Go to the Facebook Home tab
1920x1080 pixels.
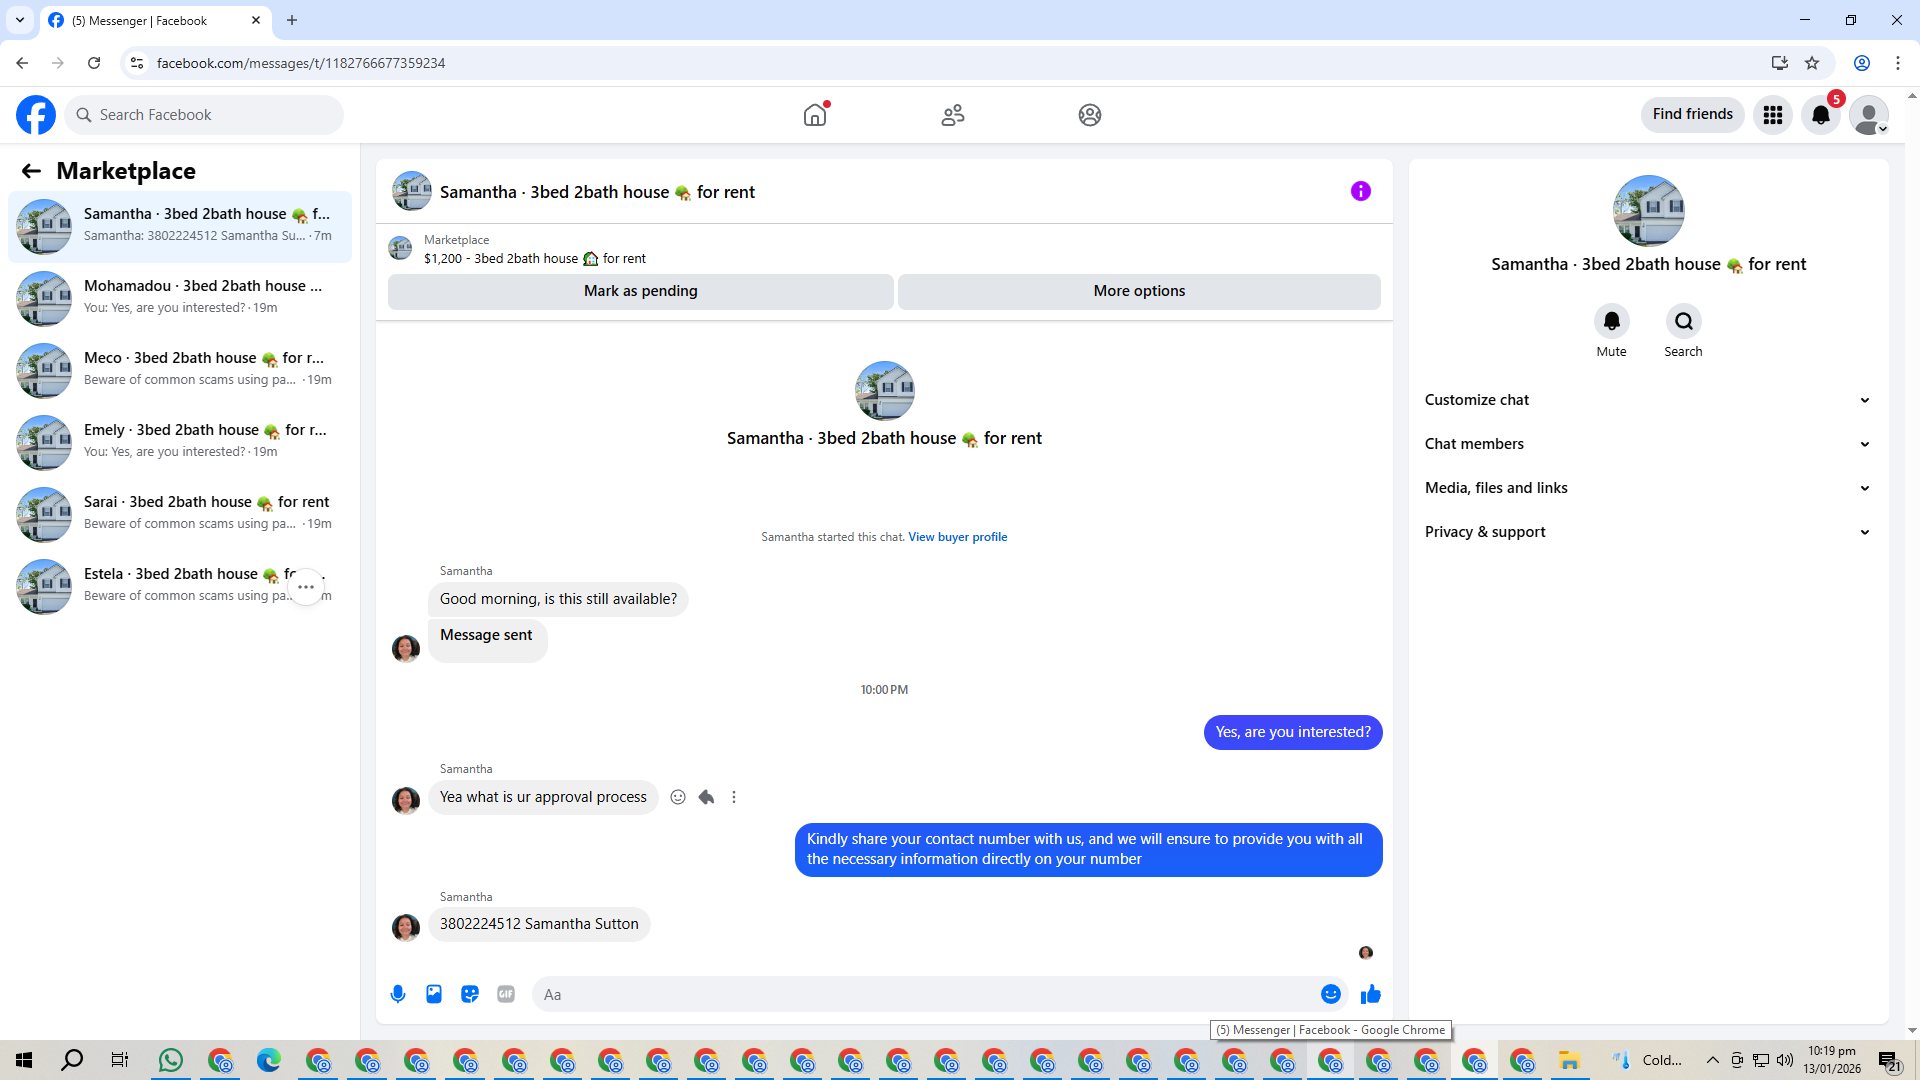pos(815,115)
